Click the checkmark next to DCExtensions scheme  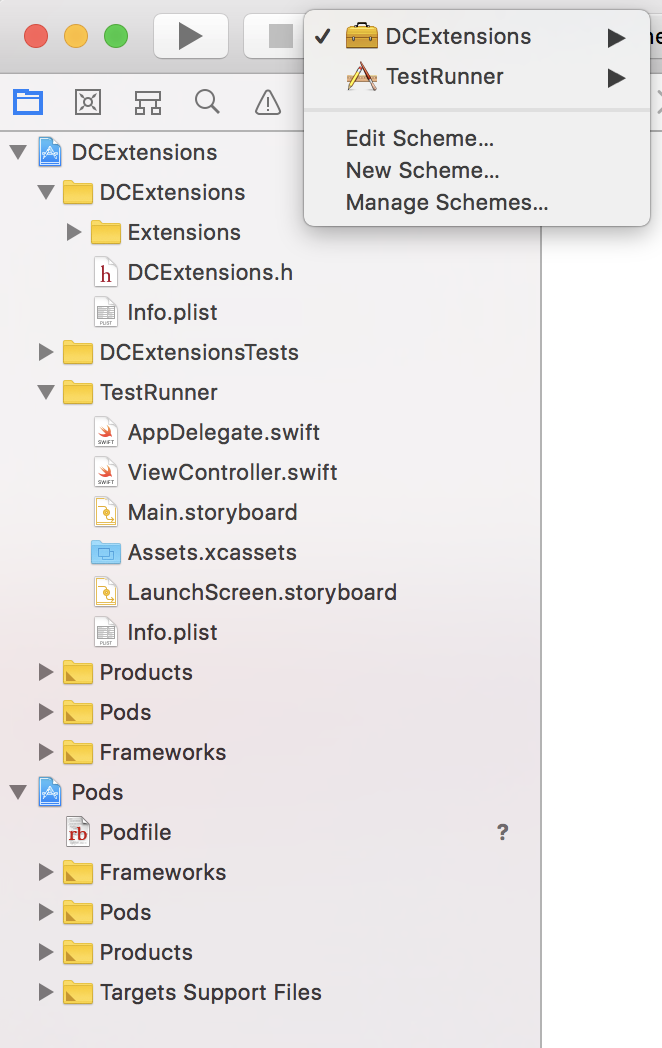coord(323,36)
